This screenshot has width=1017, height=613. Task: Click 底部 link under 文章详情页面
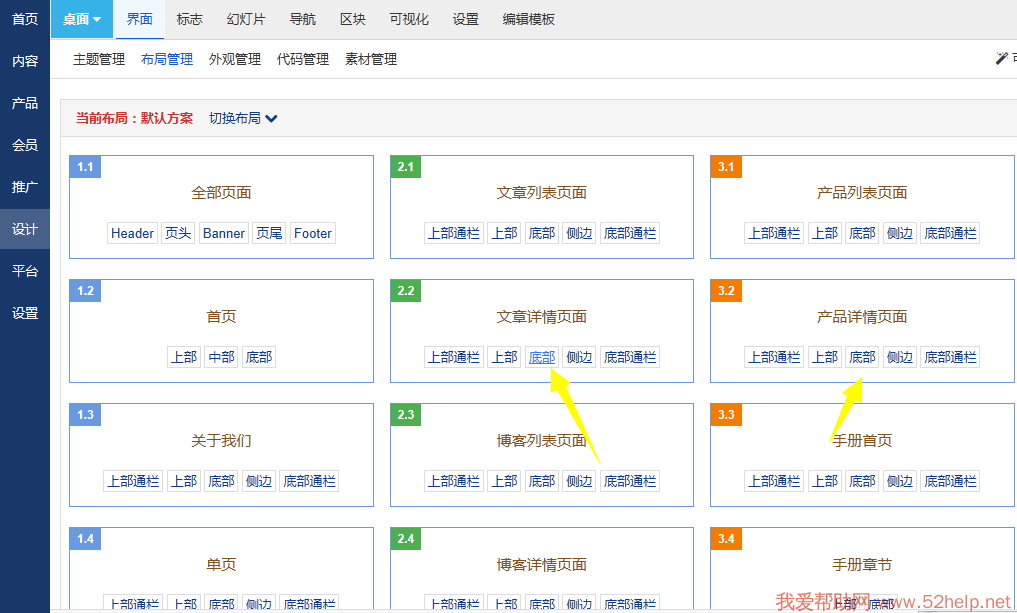point(541,357)
